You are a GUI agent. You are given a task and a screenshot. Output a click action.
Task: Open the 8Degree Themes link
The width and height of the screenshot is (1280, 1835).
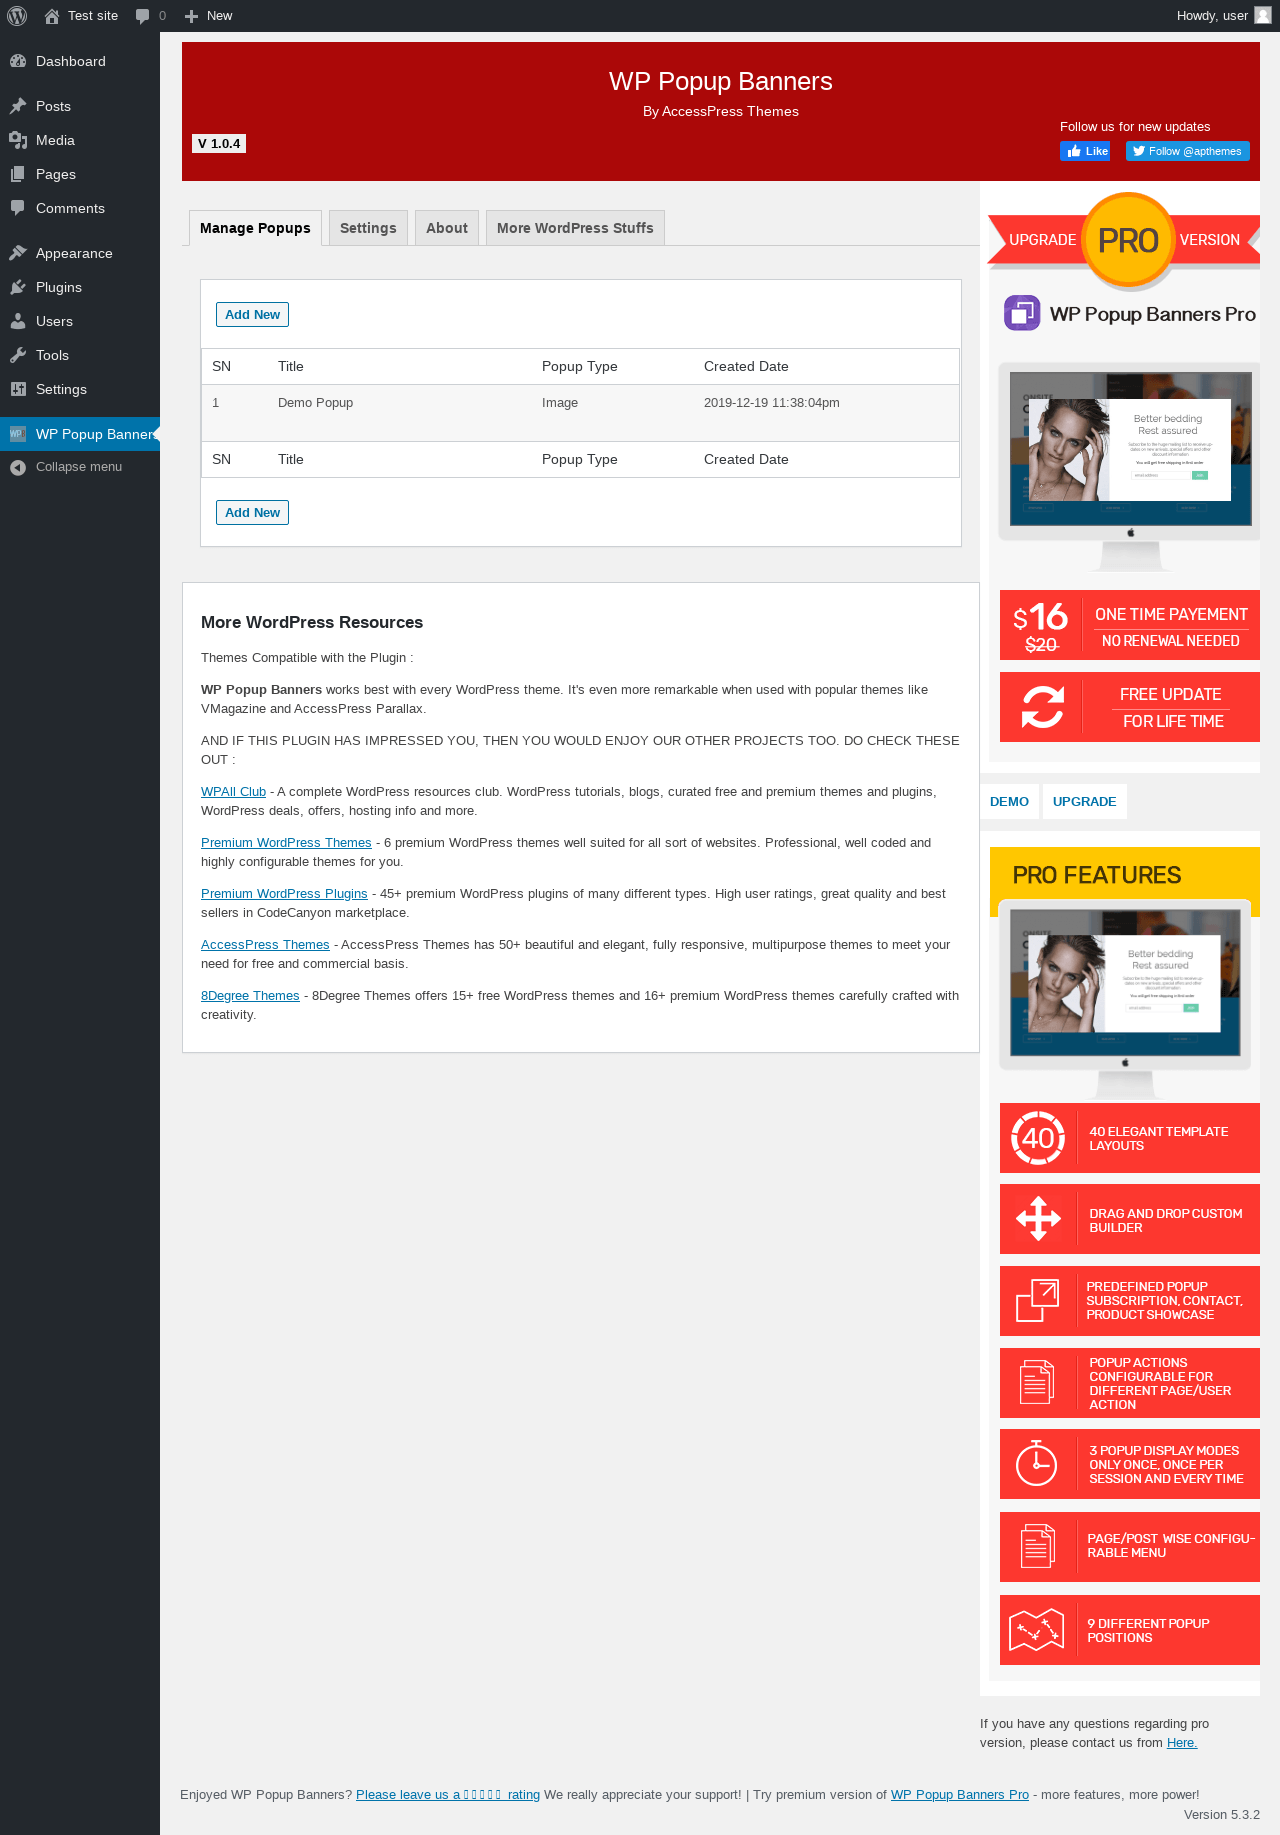250,996
